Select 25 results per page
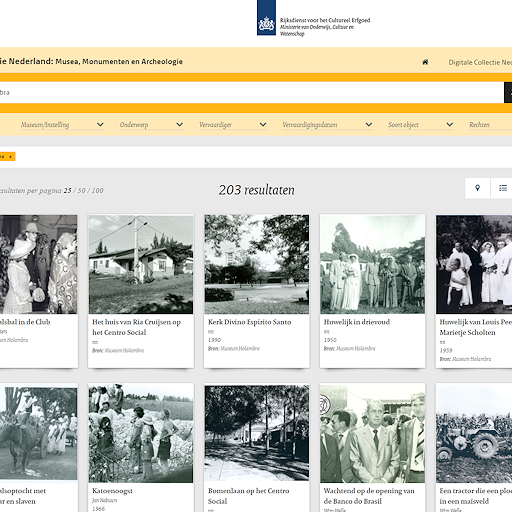The width and height of the screenshot is (512, 512). (67, 190)
